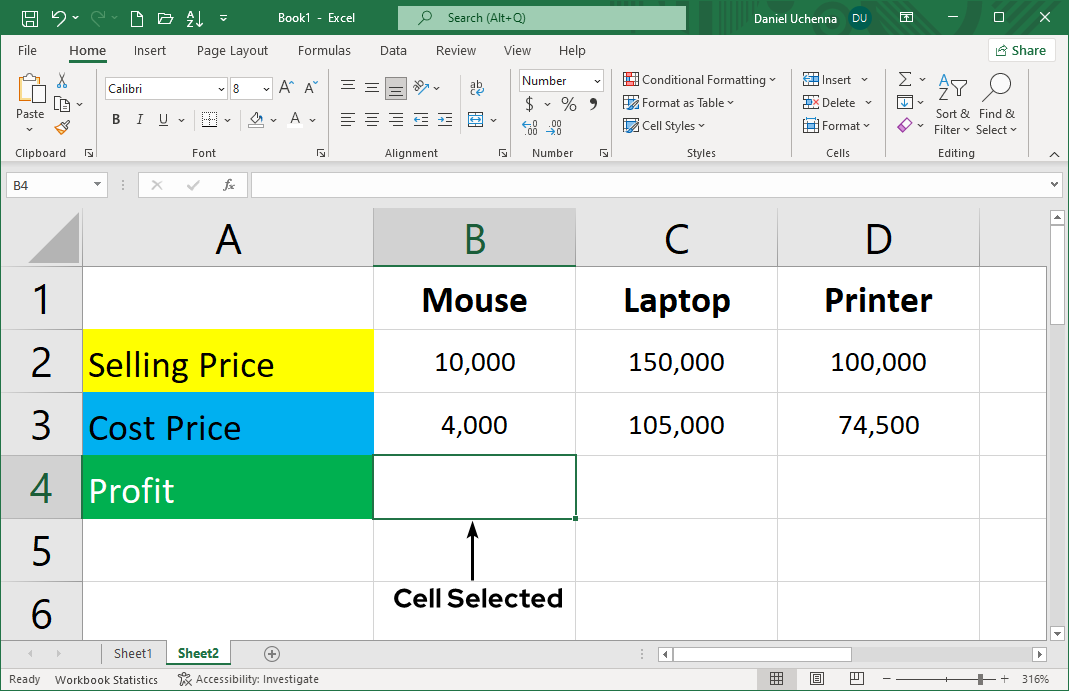Click the Format as Table option
This screenshot has width=1069, height=691.
click(678, 102)
